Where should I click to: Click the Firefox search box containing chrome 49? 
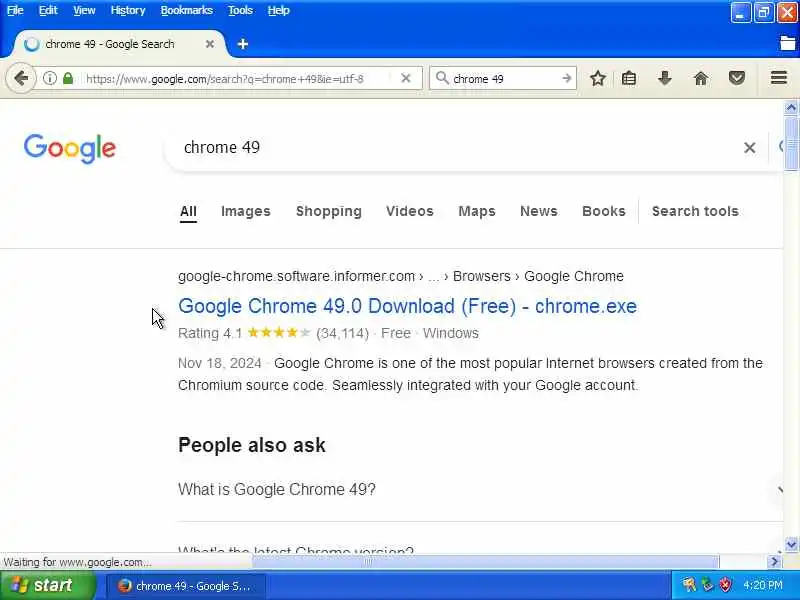click(x=503, y=79)
